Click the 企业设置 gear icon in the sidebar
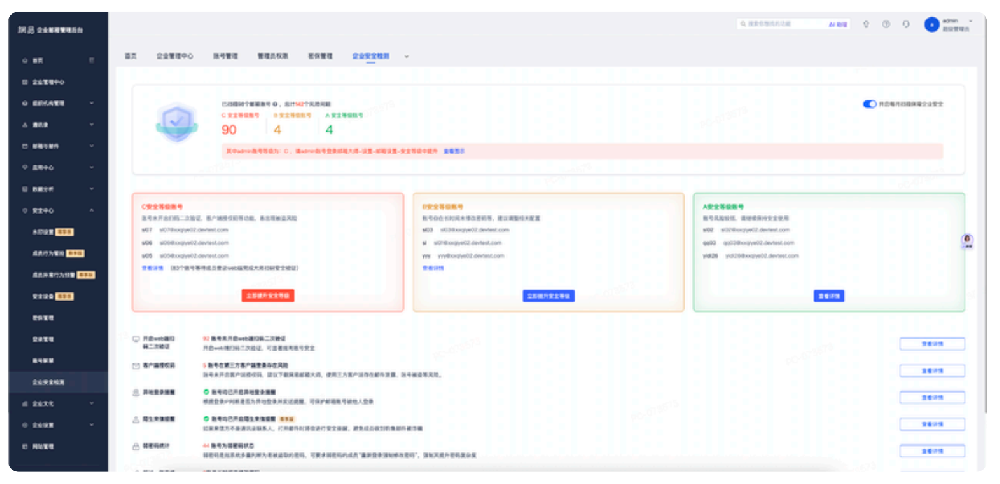1000x484 pixels. click(25, 425)
